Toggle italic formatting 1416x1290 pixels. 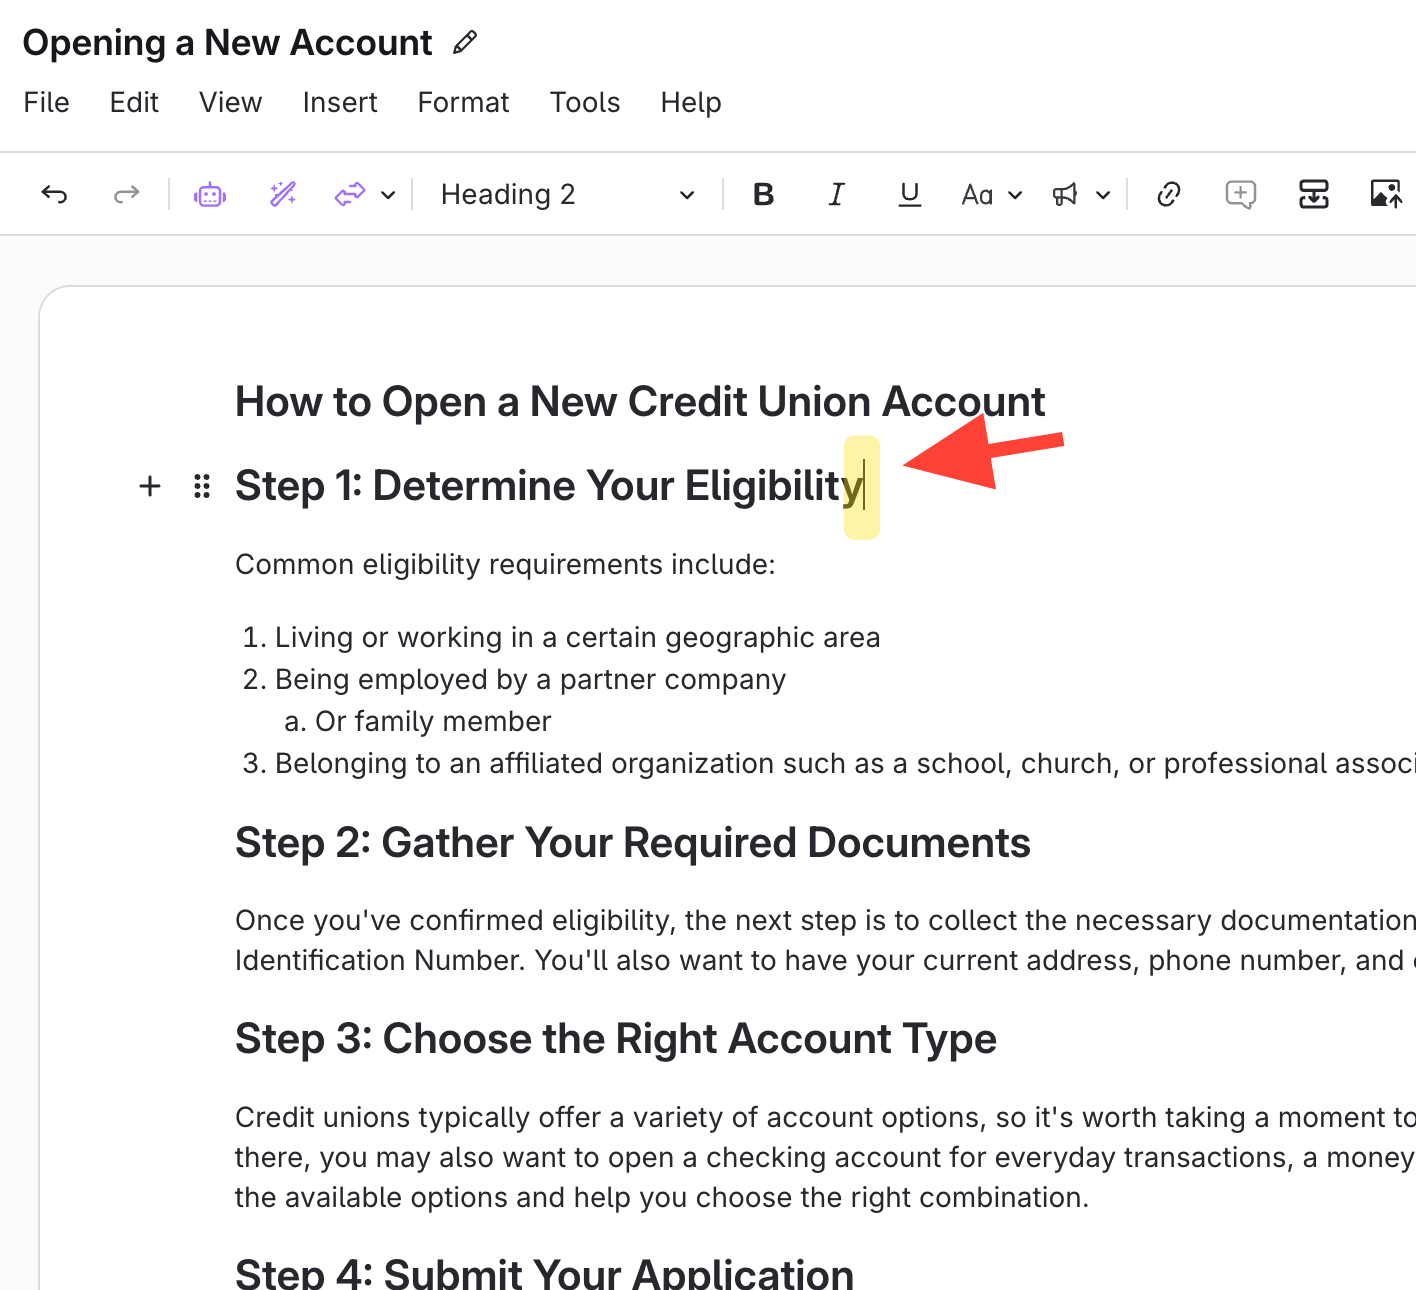[x=836, y=195]
